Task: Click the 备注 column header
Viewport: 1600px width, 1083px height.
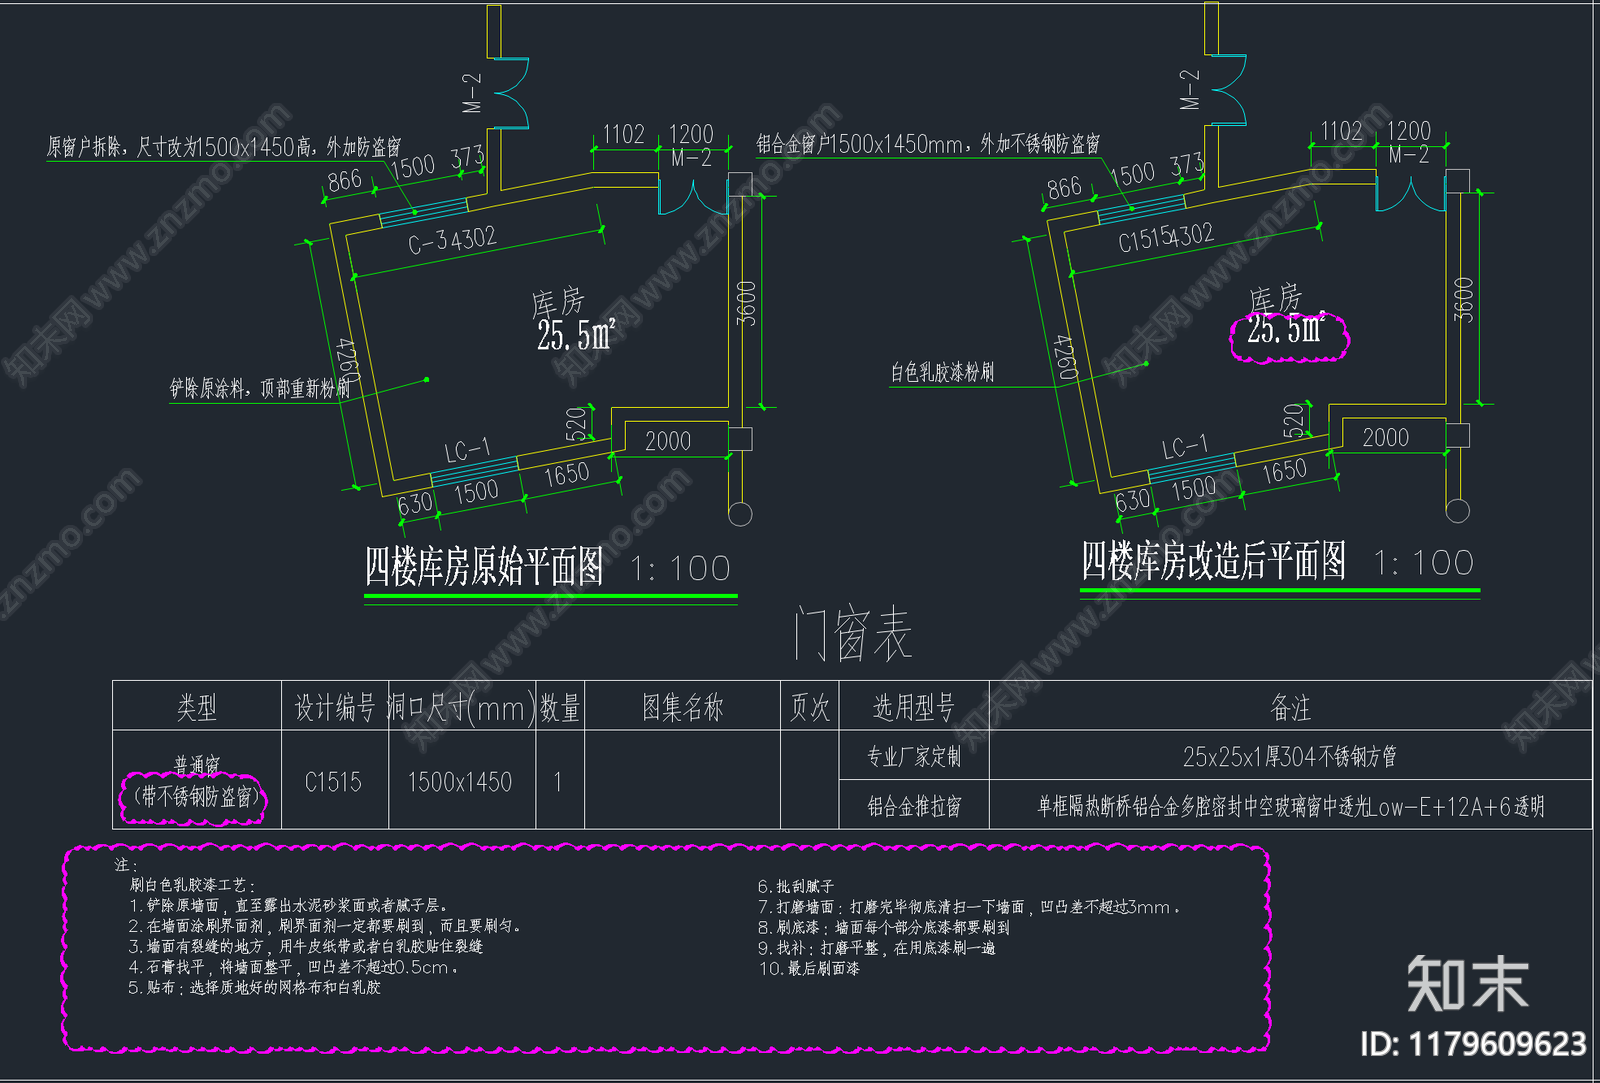Action: [x=1291, y=708]
